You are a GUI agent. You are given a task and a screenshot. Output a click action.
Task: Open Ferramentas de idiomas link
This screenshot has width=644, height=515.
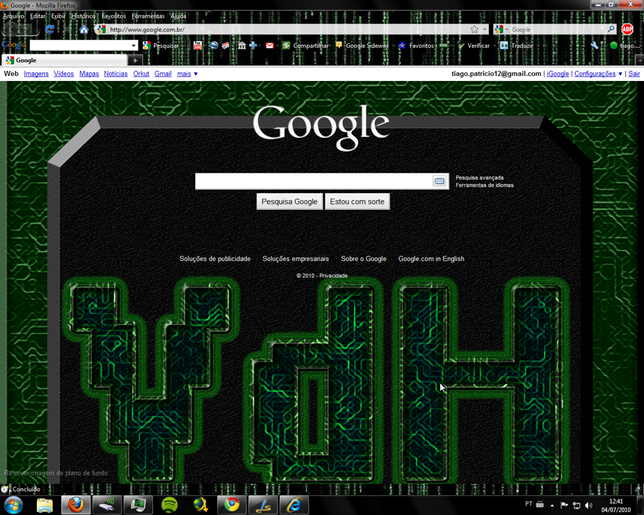click(484, 185)
